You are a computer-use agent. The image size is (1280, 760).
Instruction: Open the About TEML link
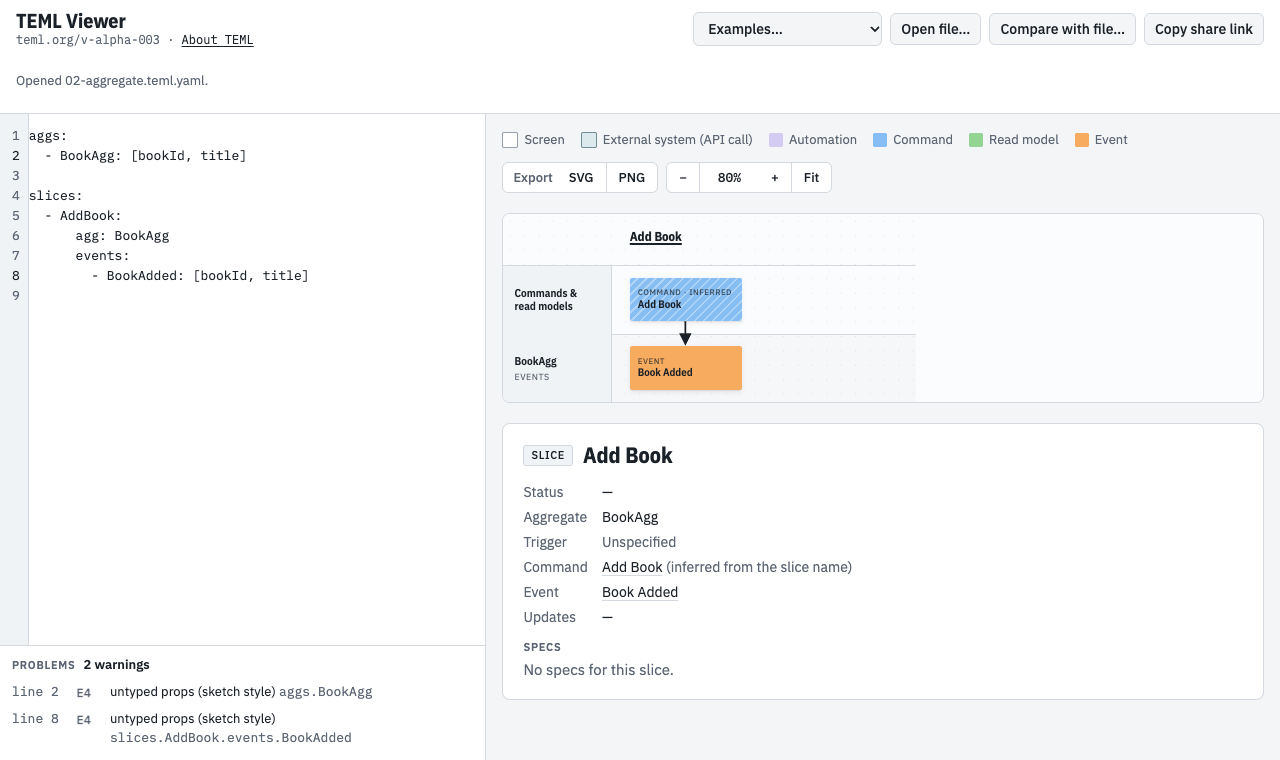[x=217, y=40]
